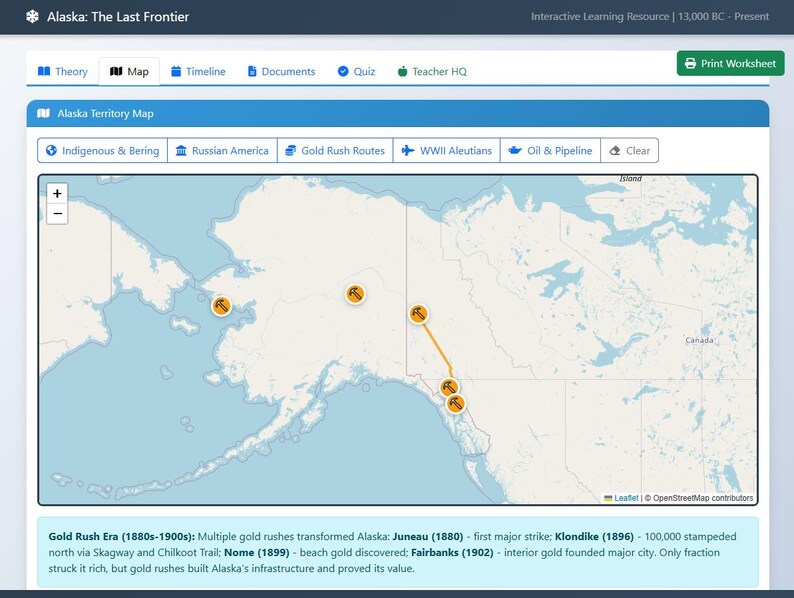Click the globe icon on Indigenous button

pyautogui.click(x=51, y=150)
